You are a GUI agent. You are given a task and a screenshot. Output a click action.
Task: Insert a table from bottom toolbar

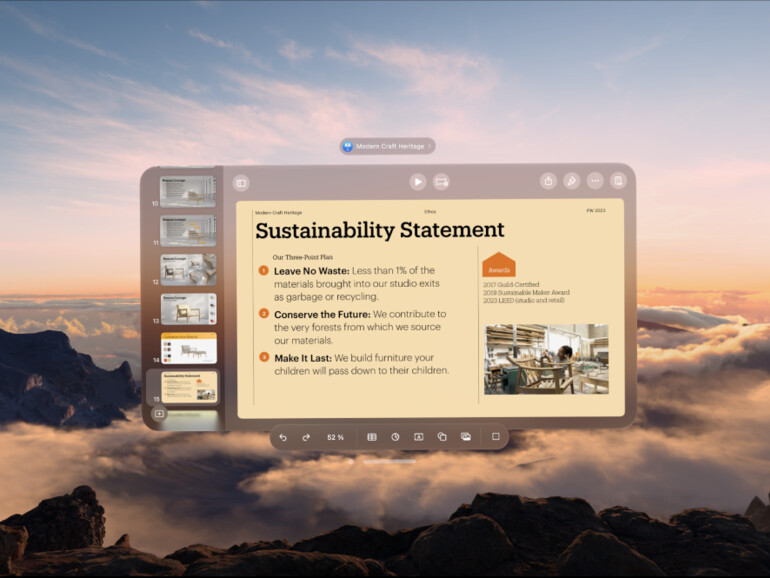coord(372,437)
